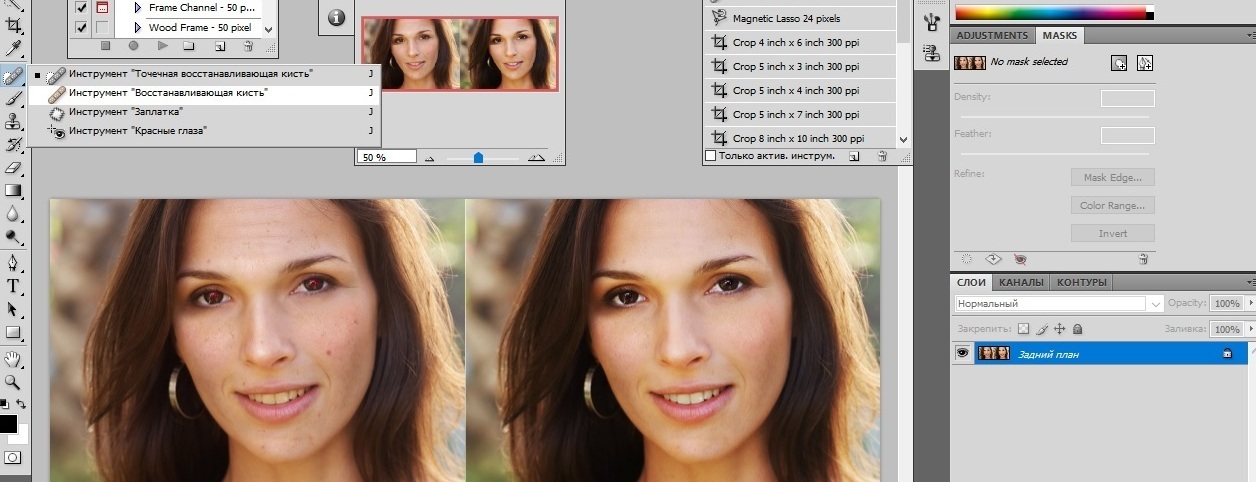The image size is (1256, 482).
Task: Click the add vector mask icon
Action: 1146,62
